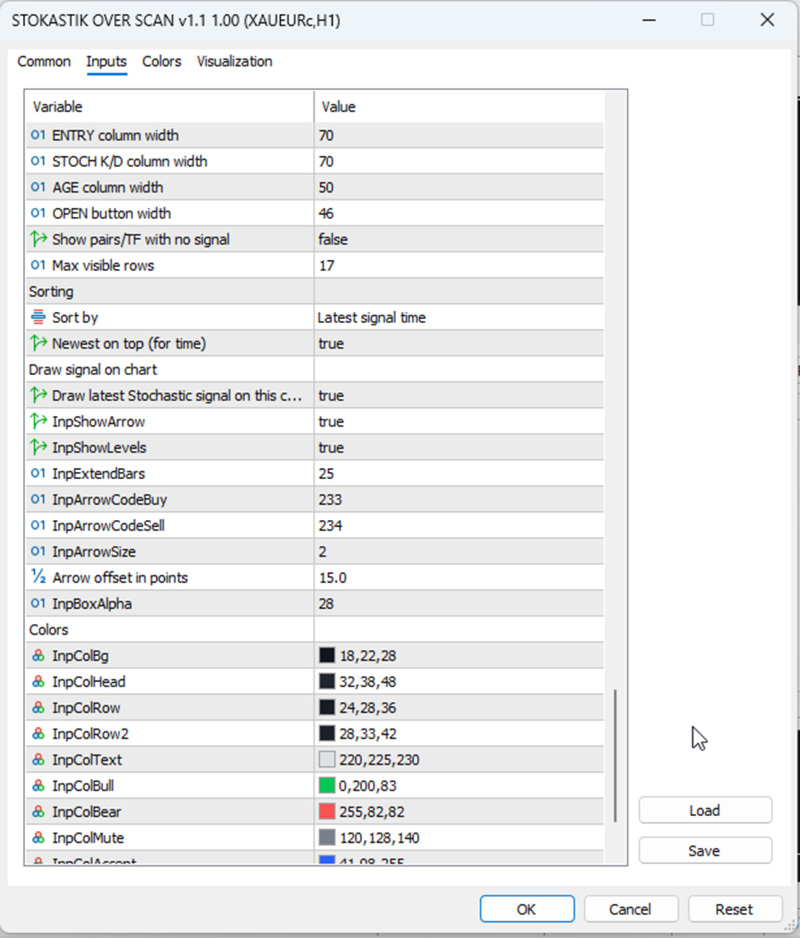
Task: Open the InpColText color value dropdown
Action: point(459,760)
